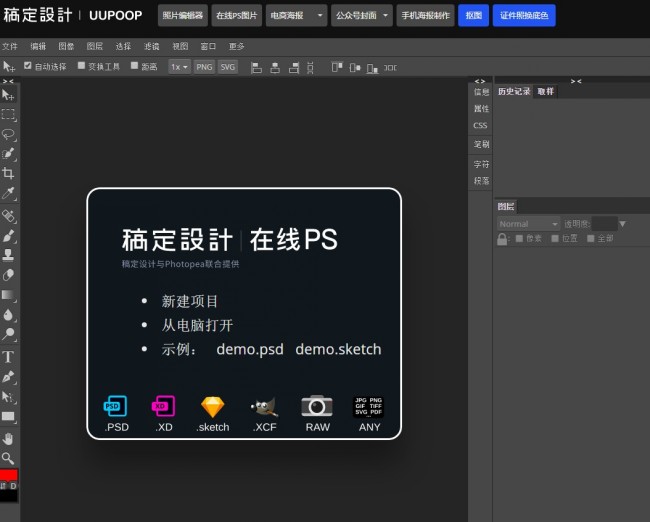Click the align vertical centers icon
This screenshot has width=650, height=522.
355,68
